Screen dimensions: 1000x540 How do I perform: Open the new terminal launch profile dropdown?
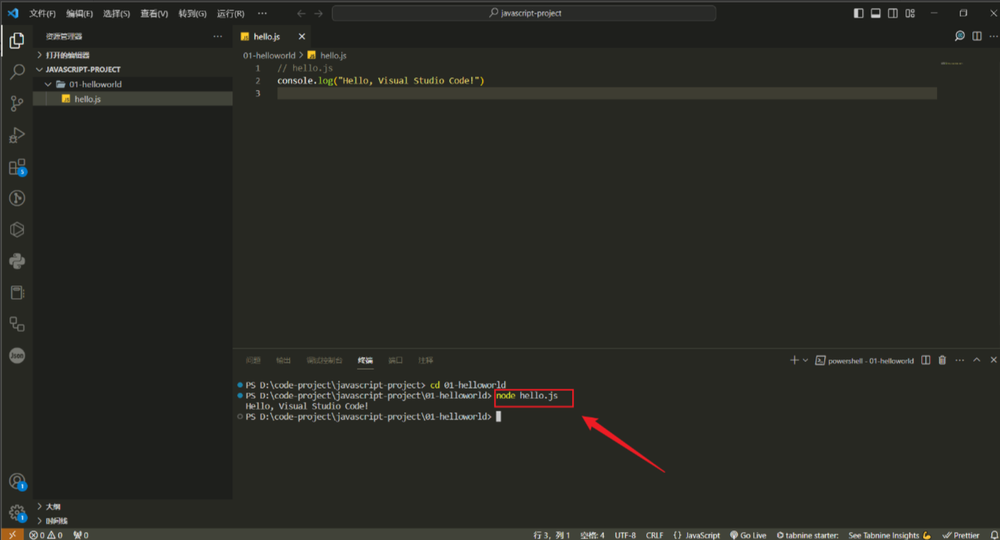805,360
